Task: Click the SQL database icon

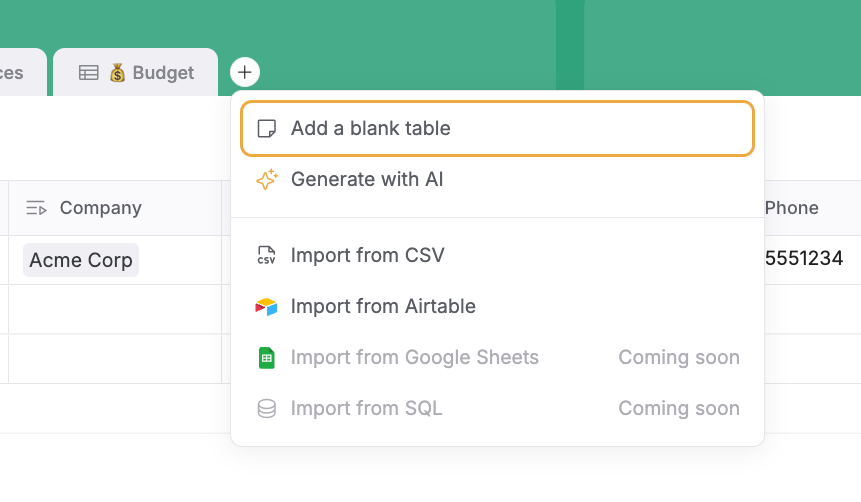Action: coord(266,409)
